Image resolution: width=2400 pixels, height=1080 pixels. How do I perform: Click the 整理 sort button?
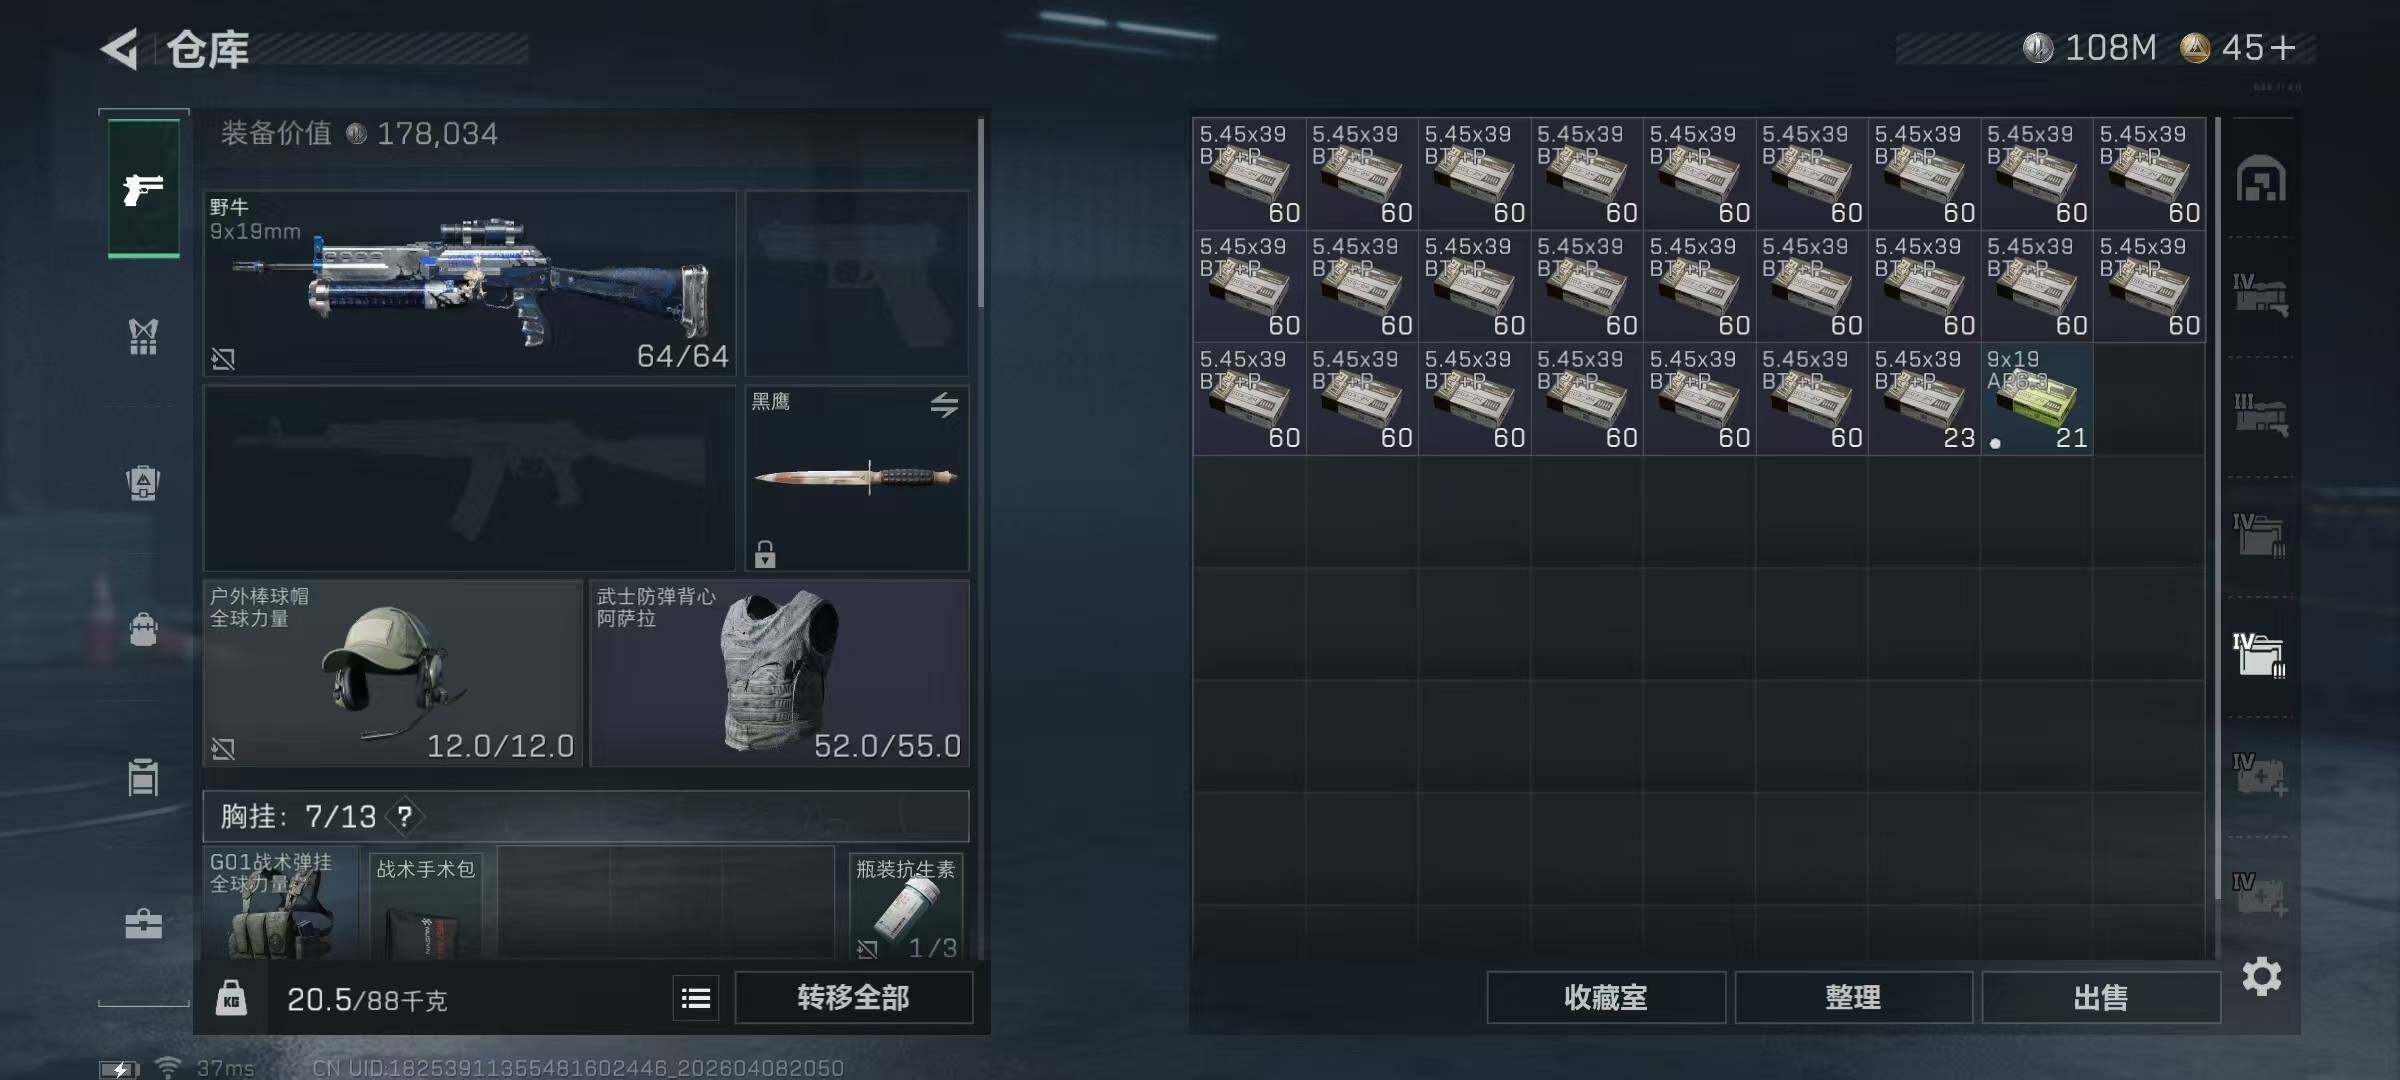click(x=1853, y=998)
